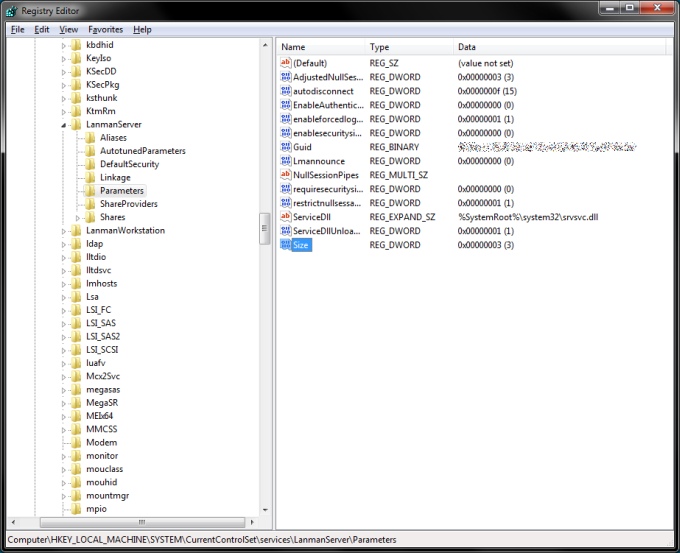This screenshot has height=553, width=680.
Task: Click the DWORD icon beside Lmannounce
Action: [x=285, y=161]
